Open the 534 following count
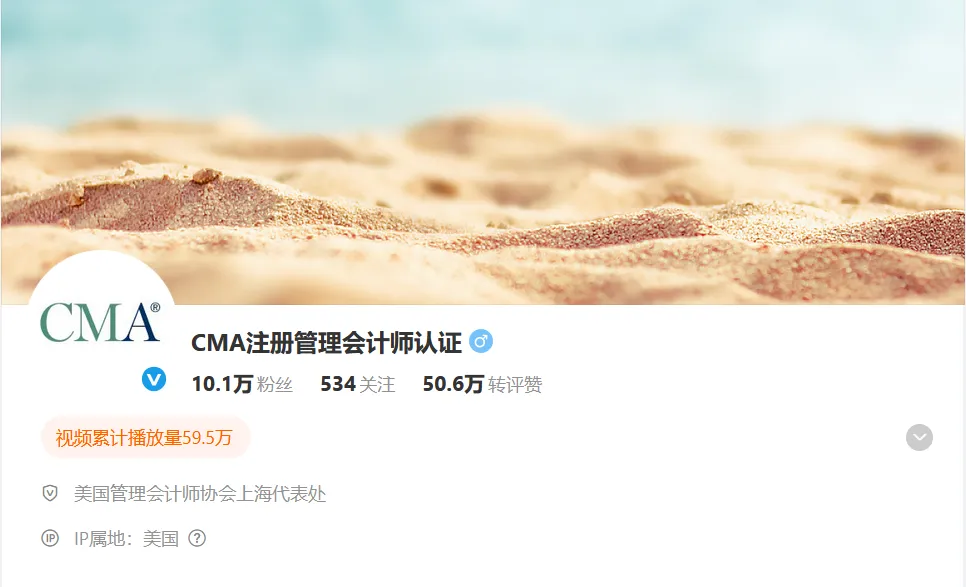Screen dimensions: 966x587 pyautogui.click(x=338, y=384)
